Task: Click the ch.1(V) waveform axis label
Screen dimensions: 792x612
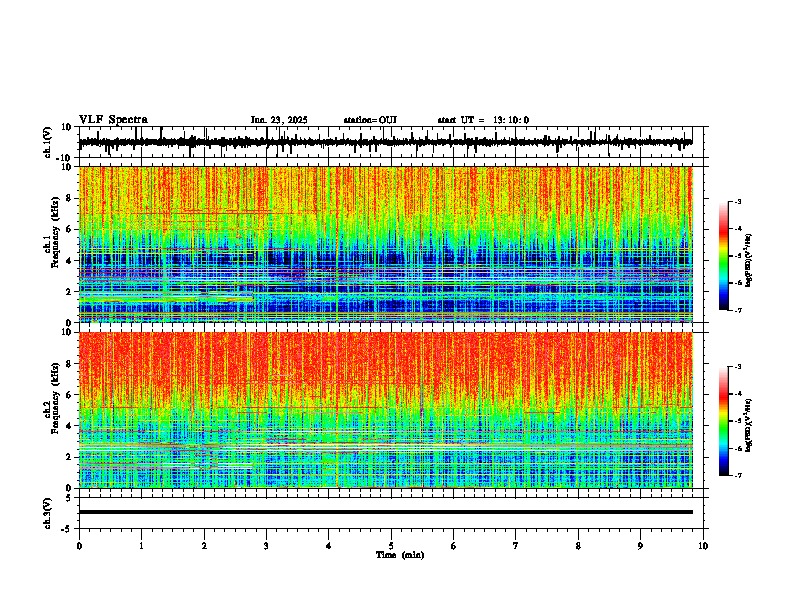Action: pos(48,142)
